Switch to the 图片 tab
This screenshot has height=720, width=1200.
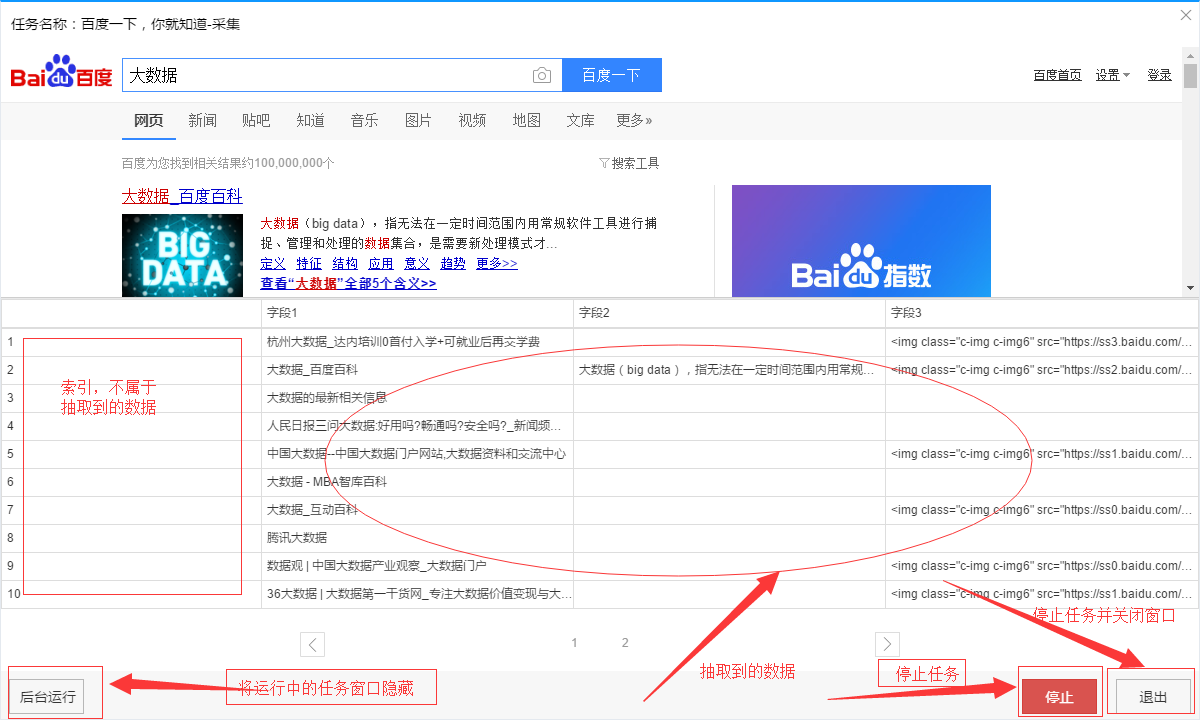tap(418, 120)
